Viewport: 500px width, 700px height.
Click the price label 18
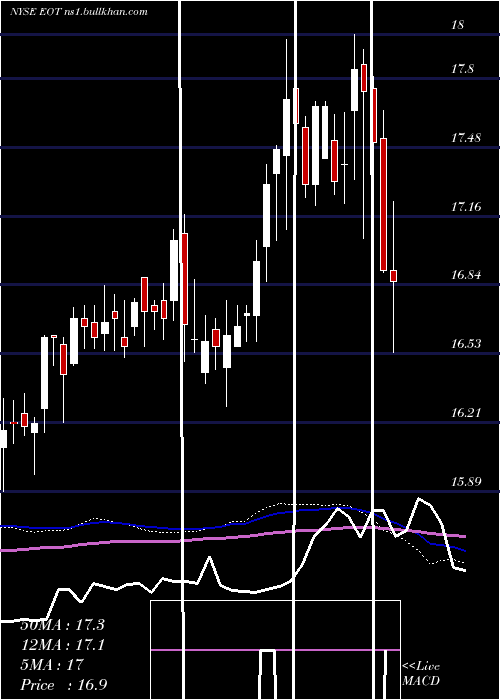tap(458, 25)
